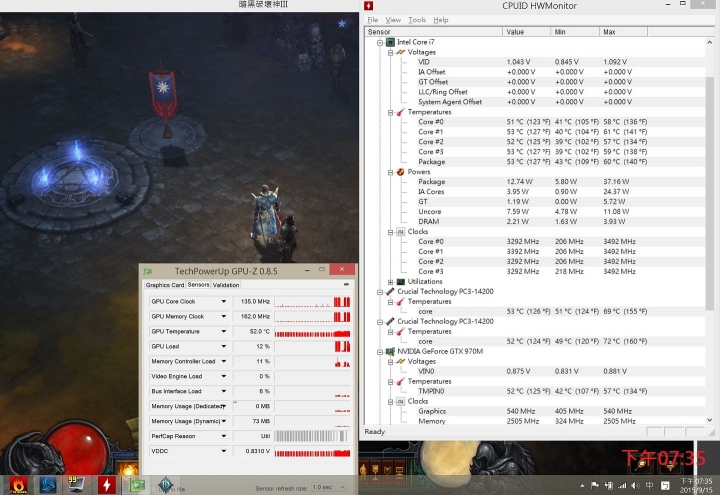Image resolution: width=720 pixels, height=495 pixels.
Task: Click the Value column header
Action: point(527,32)
